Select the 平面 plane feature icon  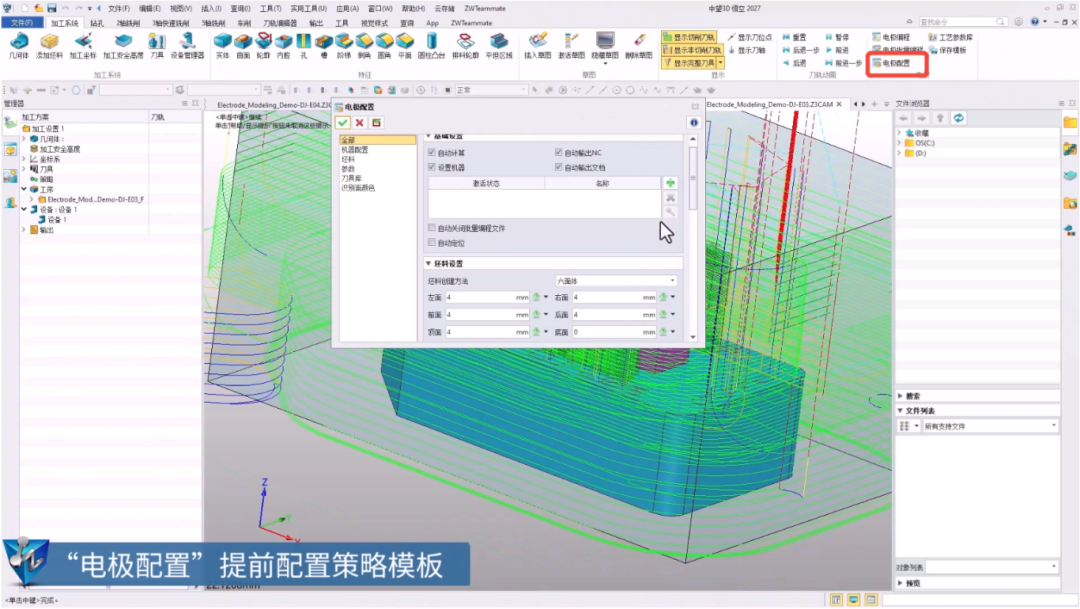[404, 45]
